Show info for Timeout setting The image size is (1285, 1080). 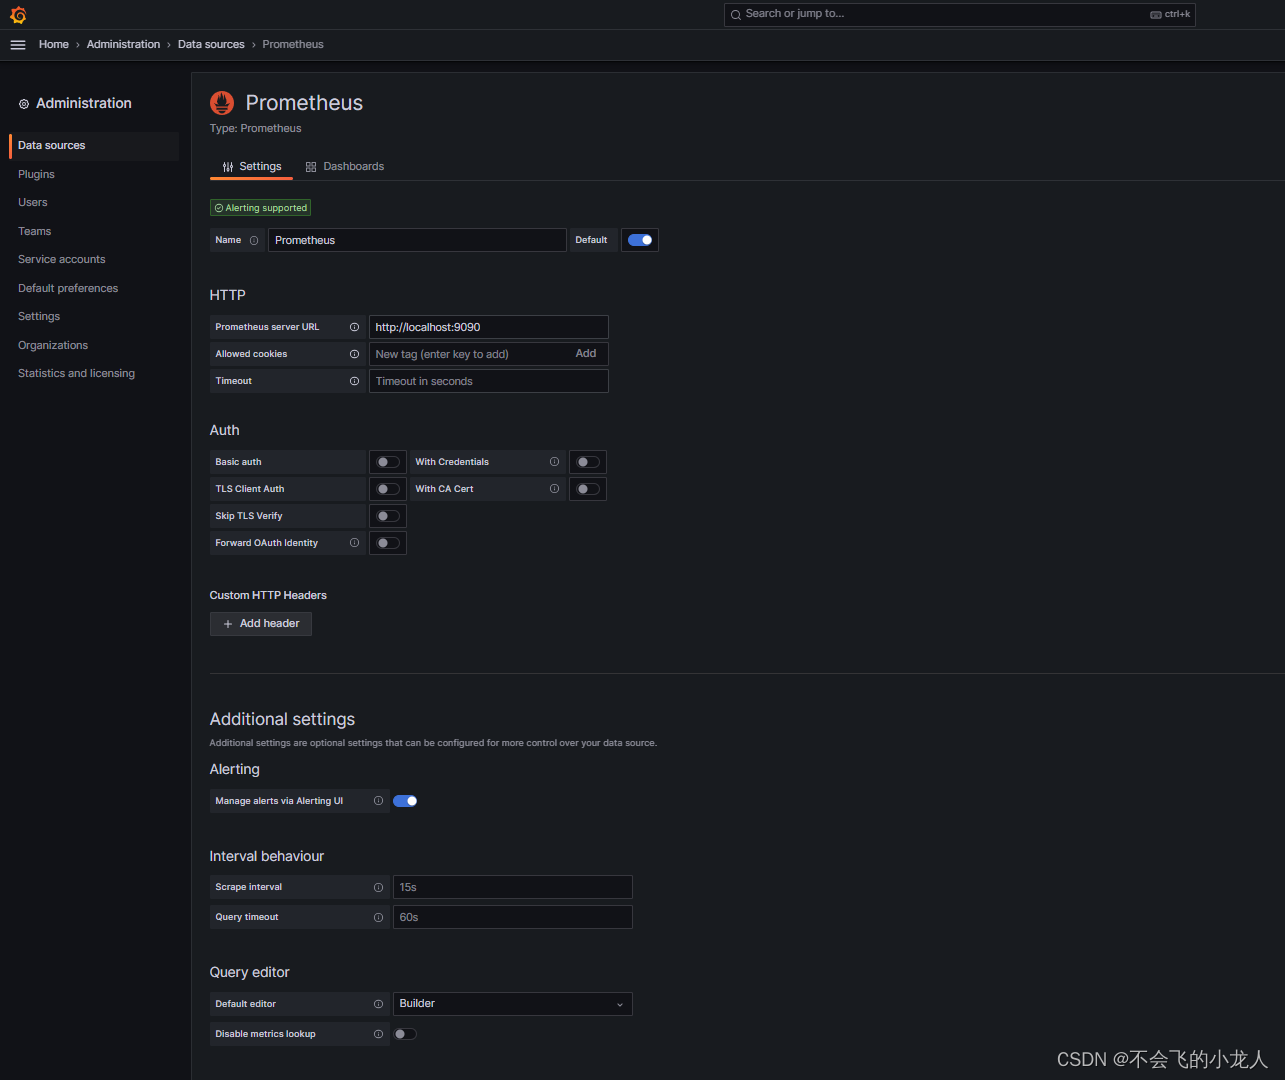[x=354, y=381]
